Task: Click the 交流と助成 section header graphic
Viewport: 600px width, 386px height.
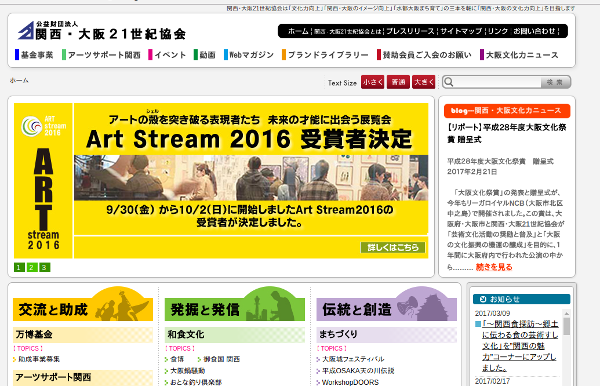Action: 83,304
